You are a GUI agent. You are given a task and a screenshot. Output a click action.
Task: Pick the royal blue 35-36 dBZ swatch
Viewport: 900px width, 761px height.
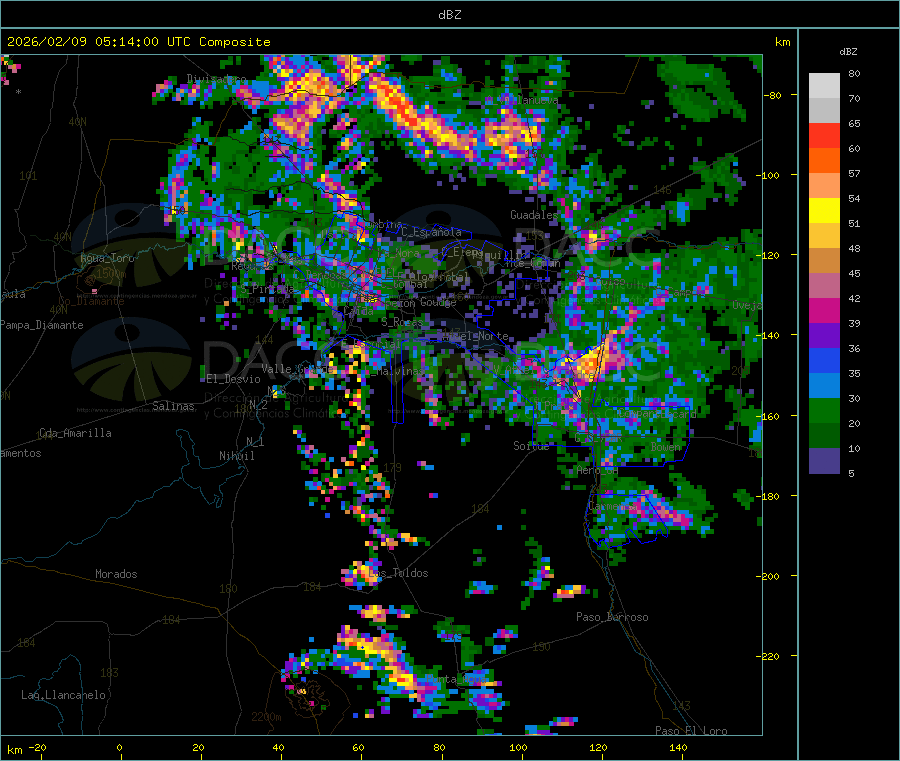(824, 360)
